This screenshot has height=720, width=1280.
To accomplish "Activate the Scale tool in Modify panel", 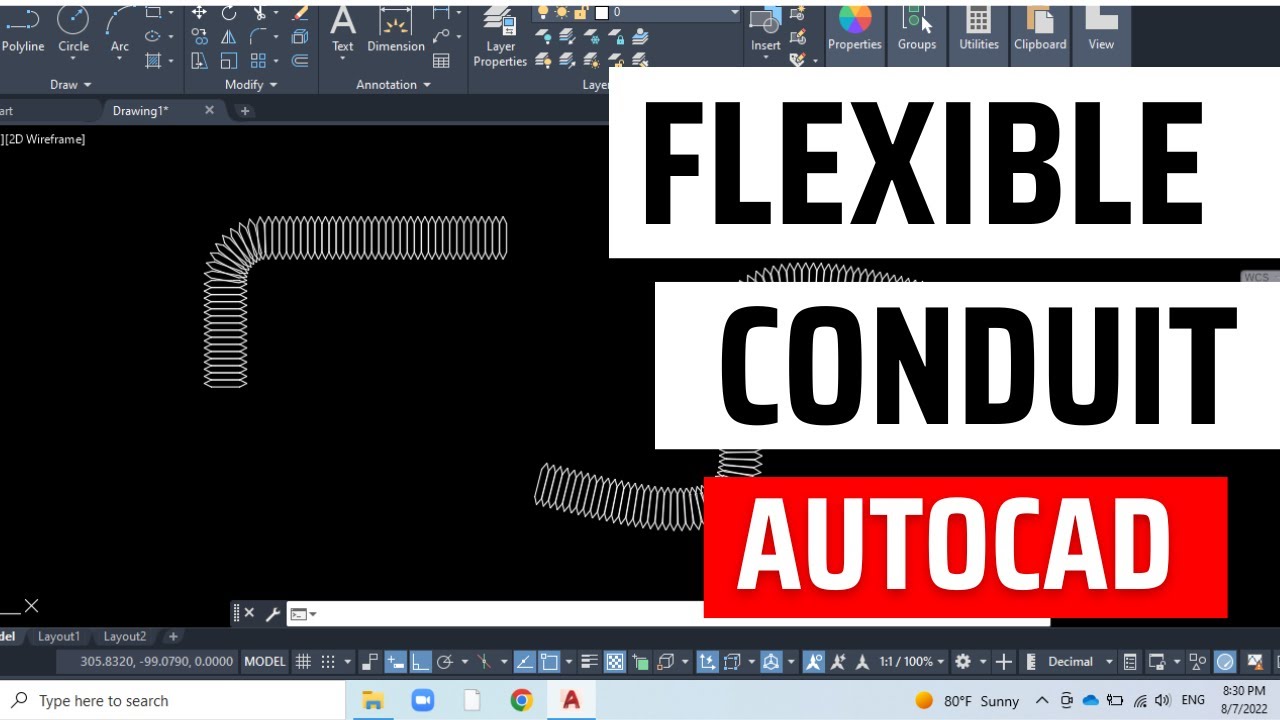I will pyautogui.click(x=229, y=60).
